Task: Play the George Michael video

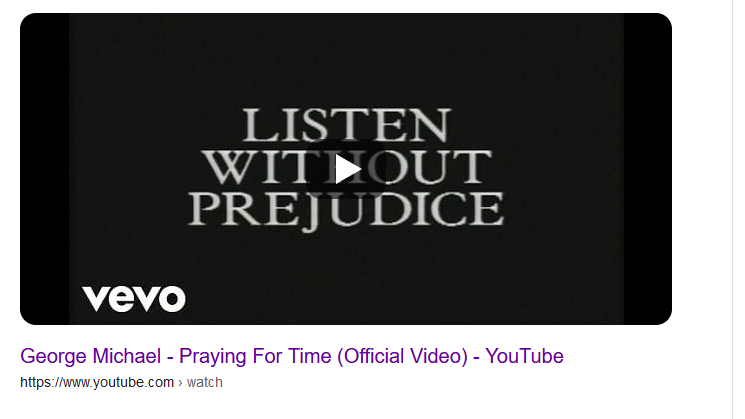Action: [348, 169]
